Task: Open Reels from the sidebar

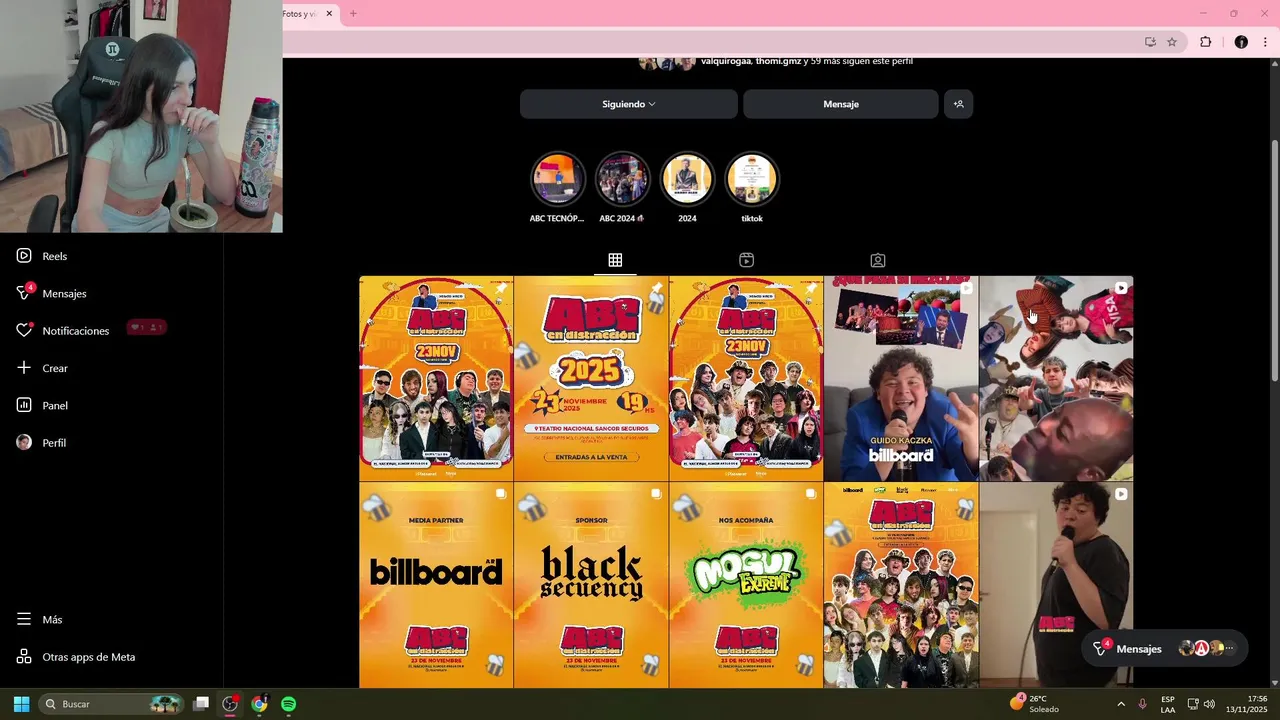Action: pos(42,256)
